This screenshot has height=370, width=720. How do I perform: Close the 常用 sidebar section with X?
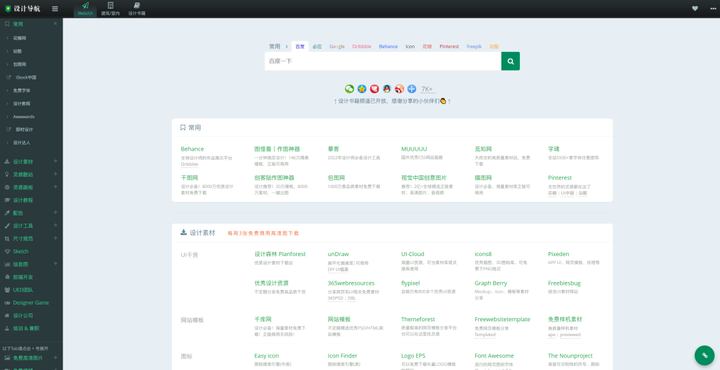pyautogui.click(x=56, y=23)
